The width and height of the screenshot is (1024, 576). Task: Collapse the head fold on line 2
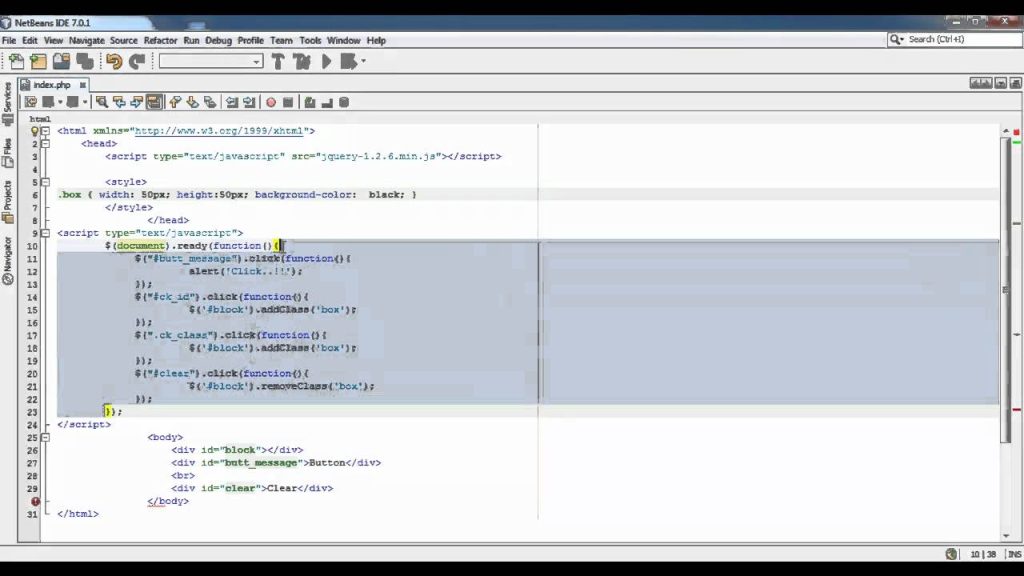45,144
